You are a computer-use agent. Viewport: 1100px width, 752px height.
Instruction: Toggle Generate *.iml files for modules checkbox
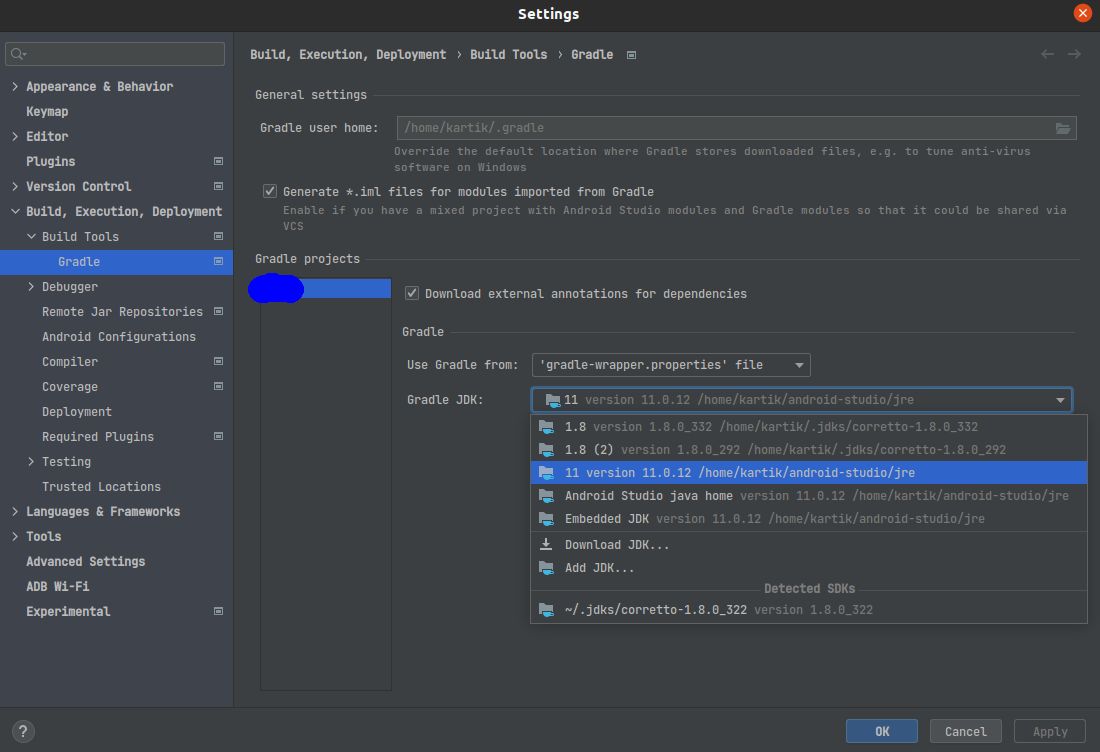tap(269, 191)
